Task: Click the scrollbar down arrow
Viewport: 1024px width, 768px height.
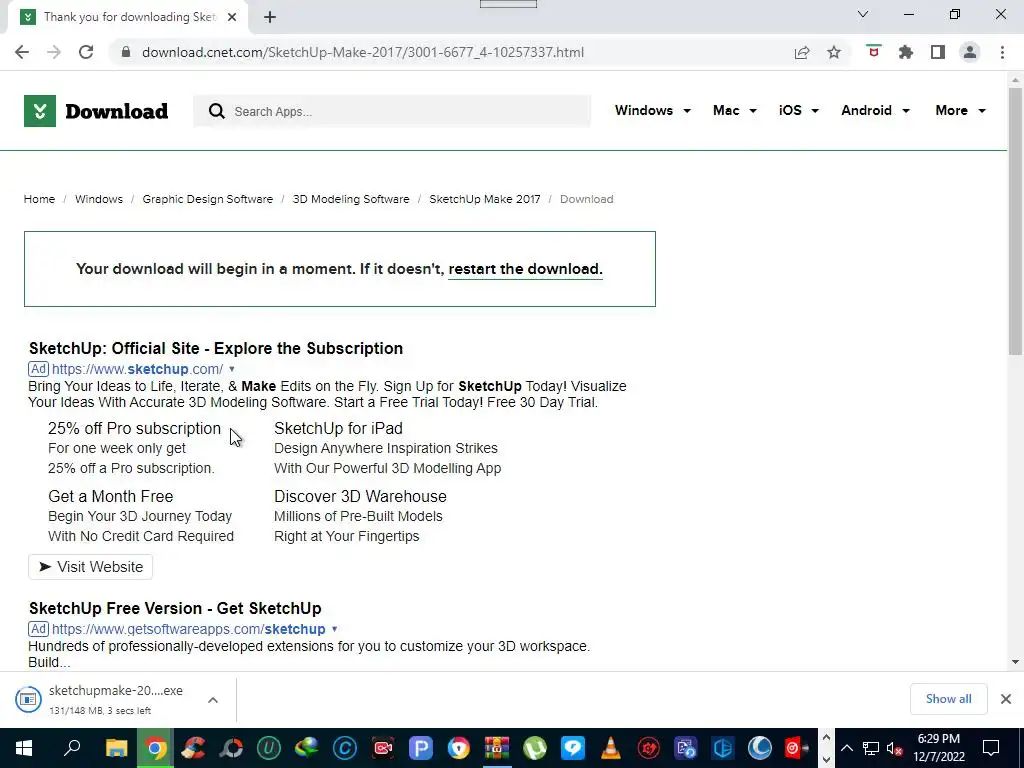Action: (x=1015, y=662)
